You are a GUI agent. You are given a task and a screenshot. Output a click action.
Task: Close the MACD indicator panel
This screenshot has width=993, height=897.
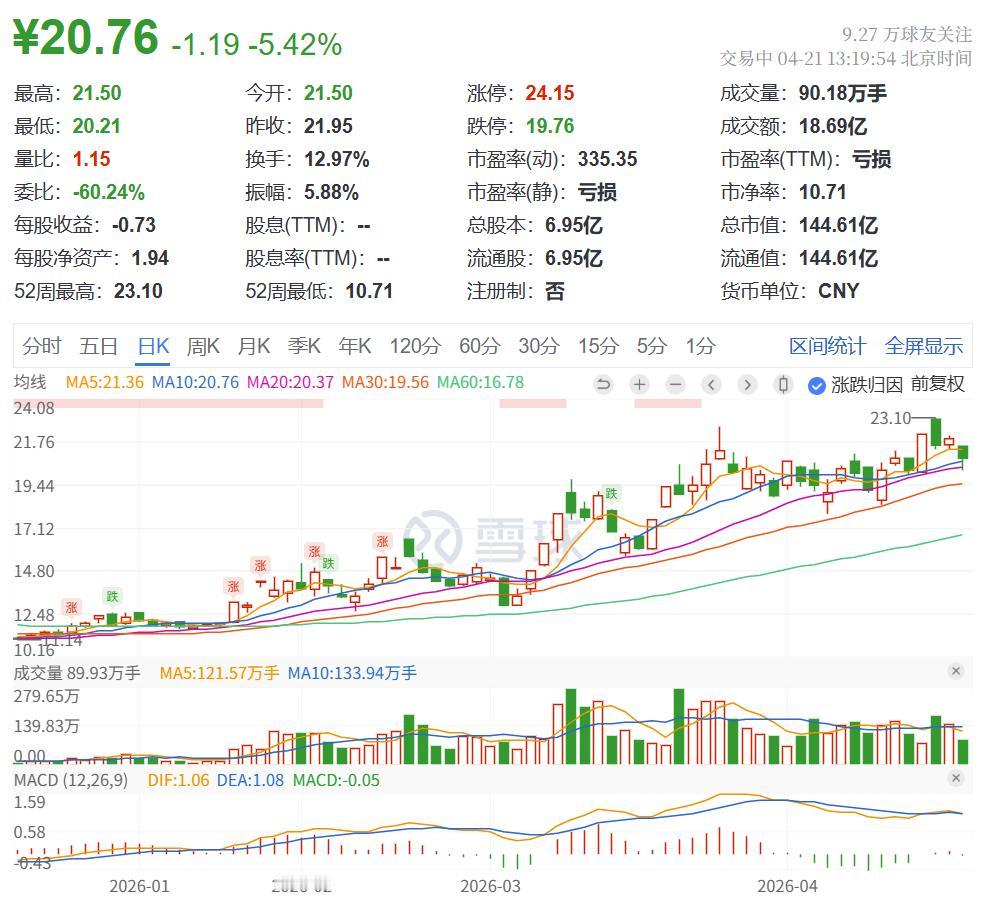click(x=956, y=778)
